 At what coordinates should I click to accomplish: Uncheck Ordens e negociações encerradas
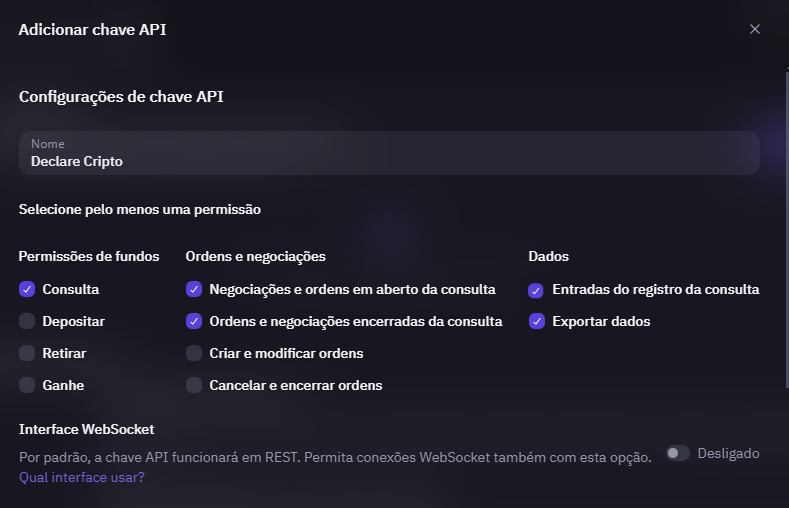(x=194, y=321)
